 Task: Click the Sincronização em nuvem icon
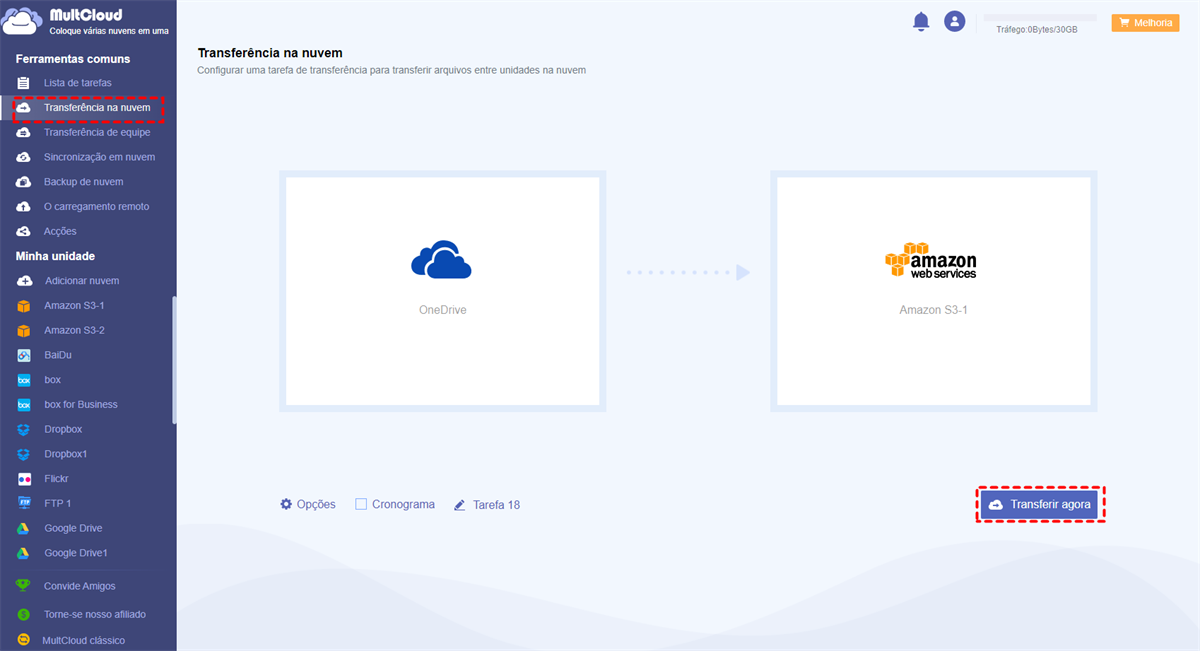(x=24, y=157)
